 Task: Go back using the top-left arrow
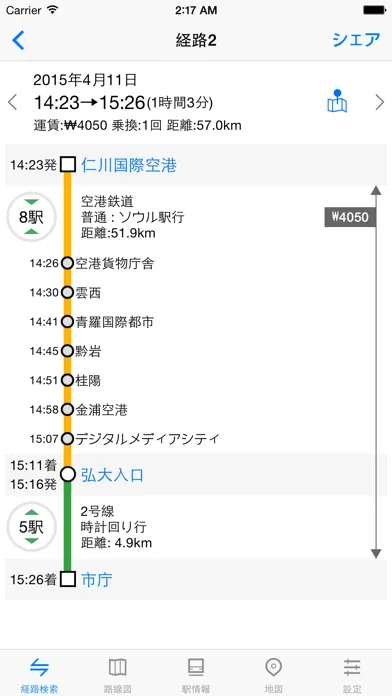coord(19,40)
